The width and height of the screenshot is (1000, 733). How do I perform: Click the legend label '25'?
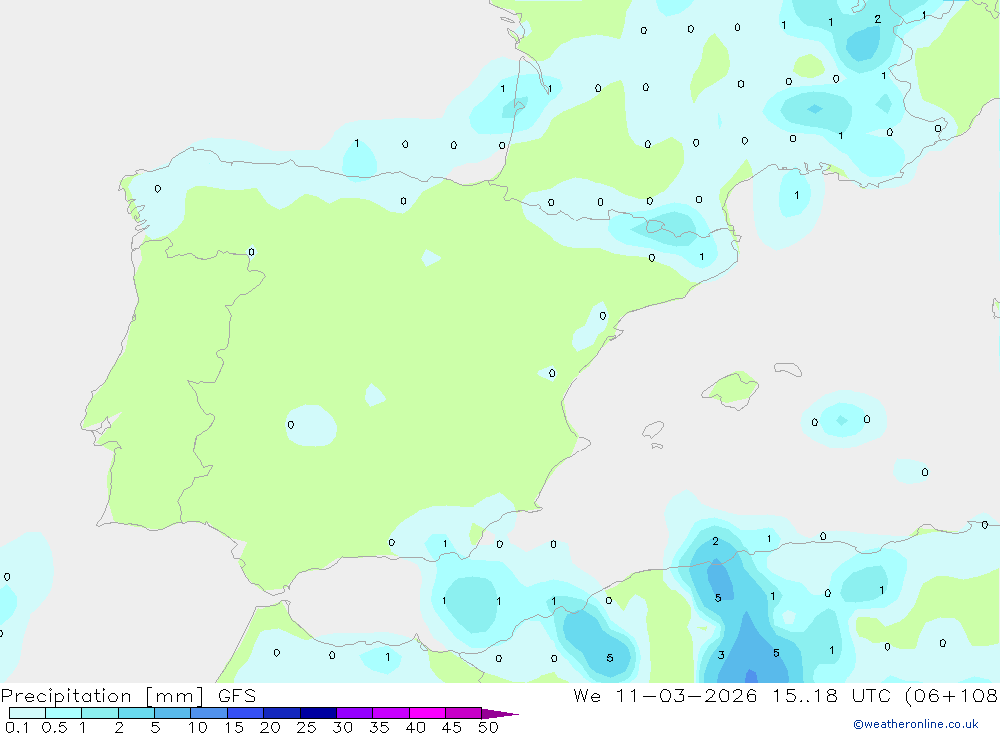click(306, 727)
